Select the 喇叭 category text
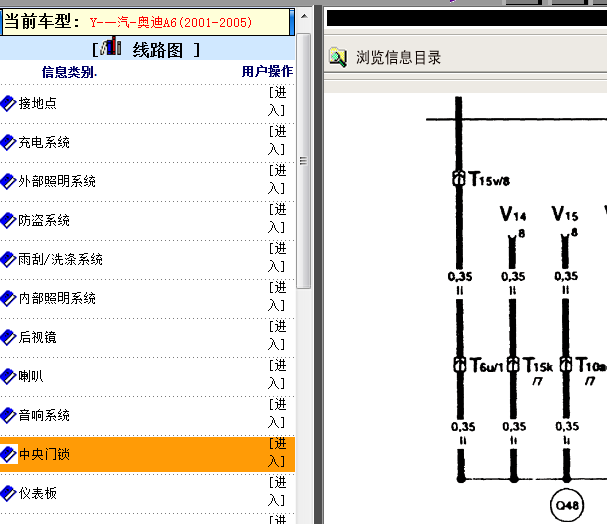Viewport: 607px width, 524px height. tap(31, 376)
